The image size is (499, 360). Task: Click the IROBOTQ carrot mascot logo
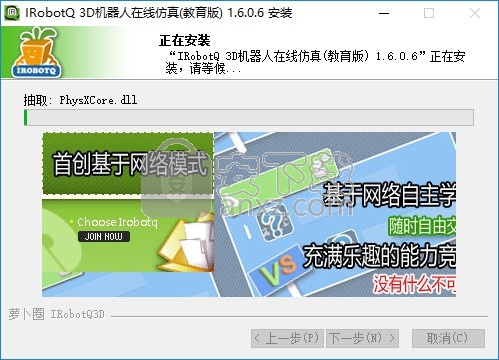point(36,52)
